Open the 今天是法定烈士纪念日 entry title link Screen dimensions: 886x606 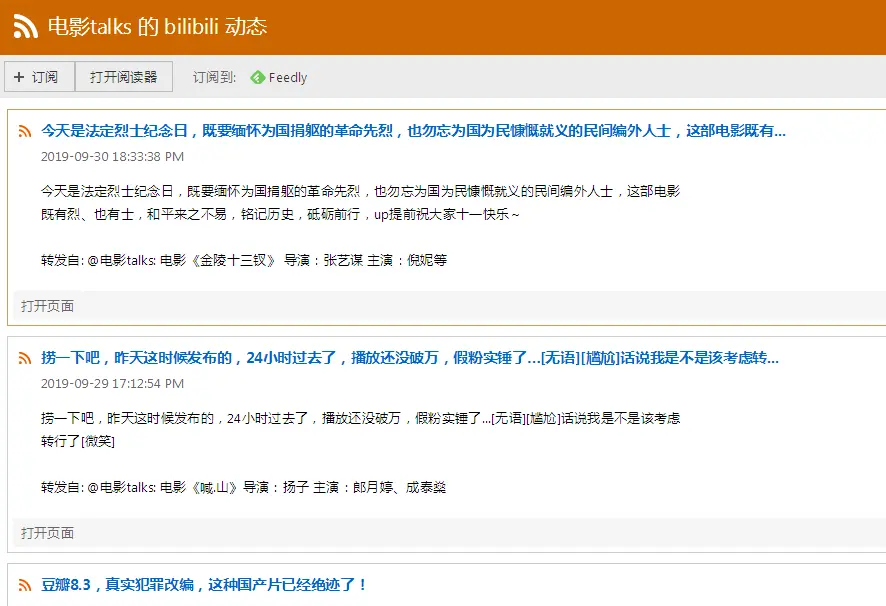[x=413, y=131]
